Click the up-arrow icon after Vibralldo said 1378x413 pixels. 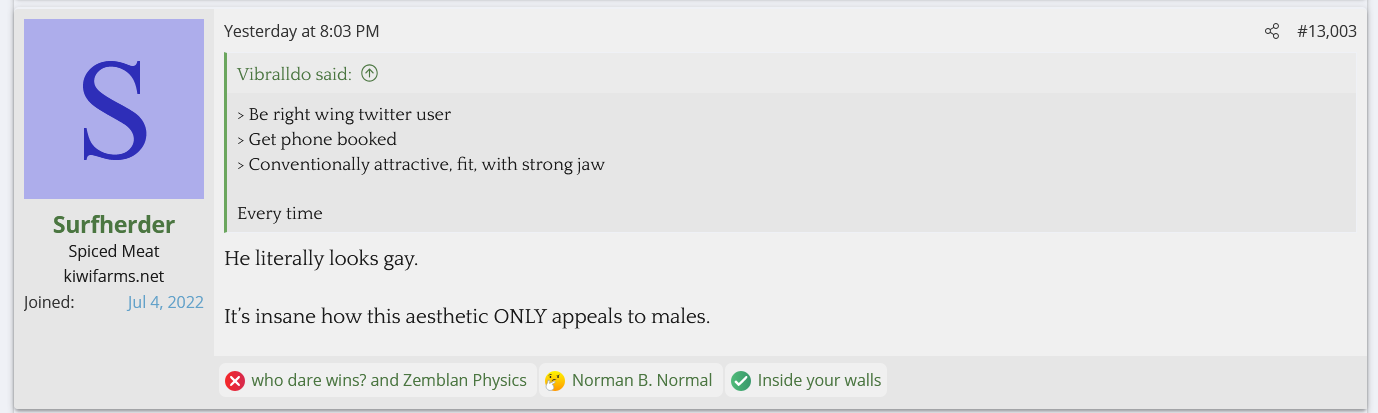[370, 73]
